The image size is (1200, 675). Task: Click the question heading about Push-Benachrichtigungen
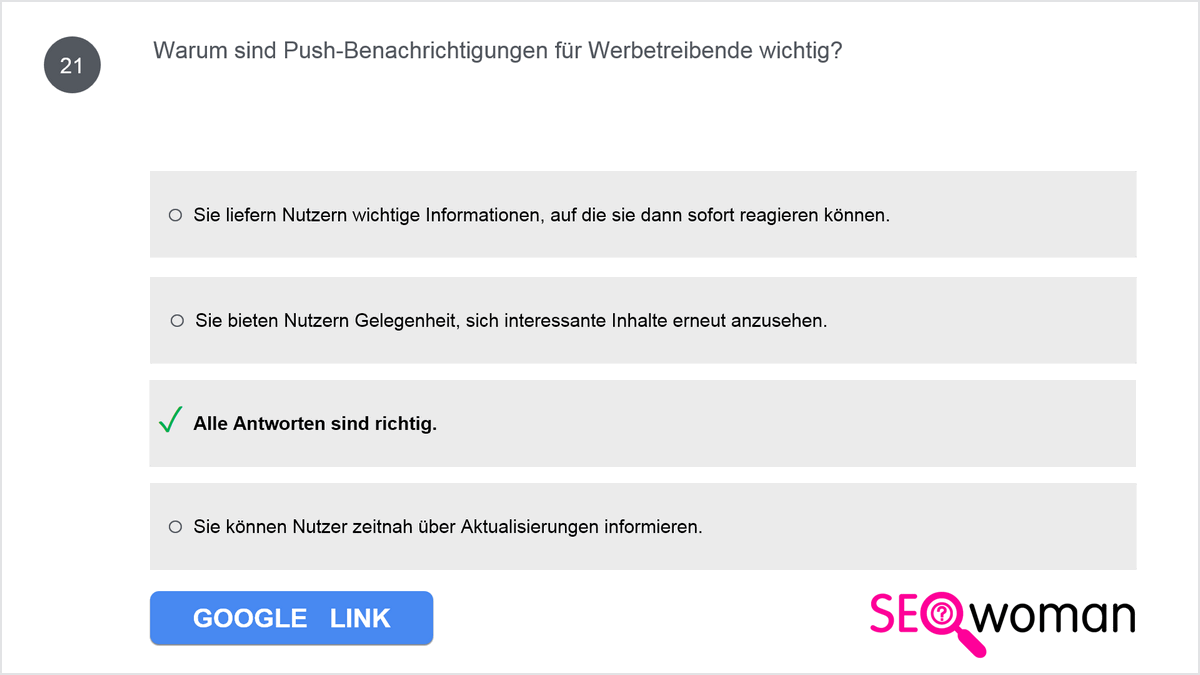pyautogui.click(x=498, y=51)
